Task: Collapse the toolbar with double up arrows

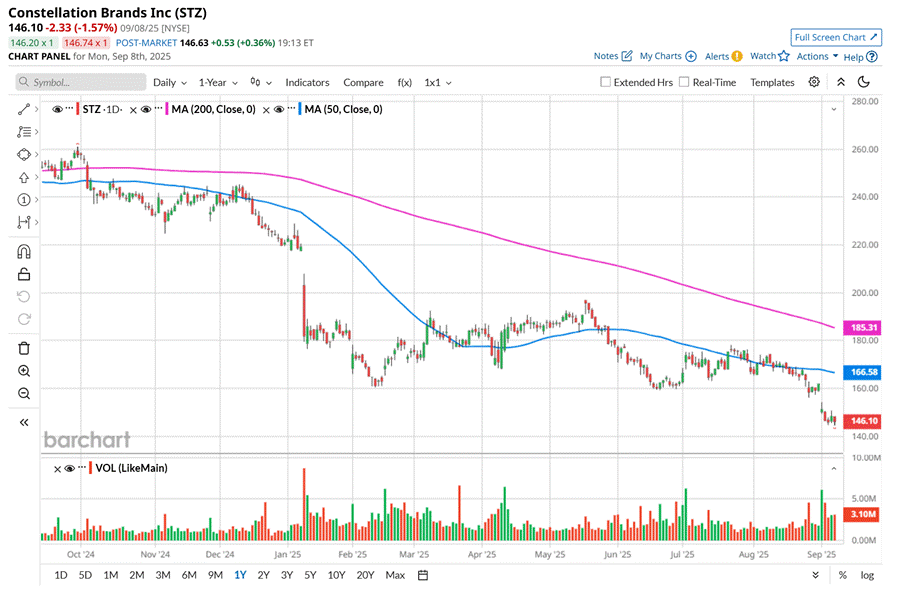Action: [840, 82]
